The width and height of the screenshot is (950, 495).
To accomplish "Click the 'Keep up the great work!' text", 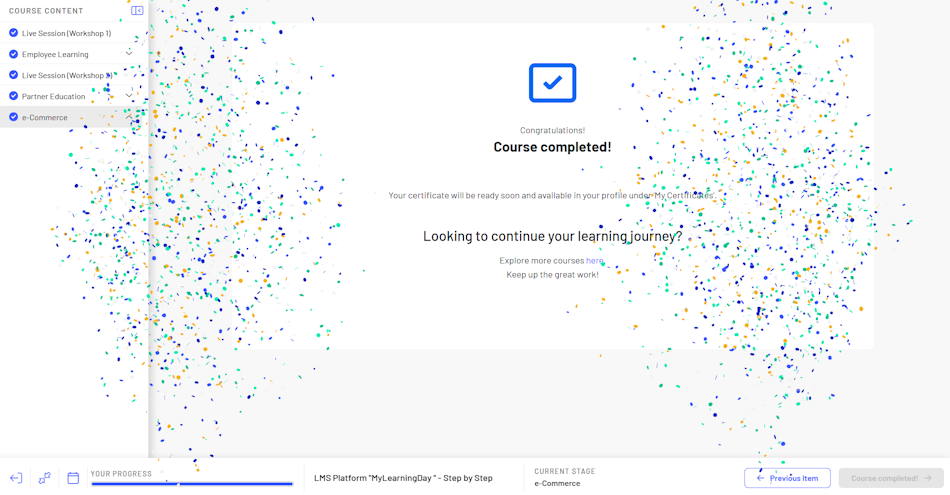I will click(x=552, y=274).
